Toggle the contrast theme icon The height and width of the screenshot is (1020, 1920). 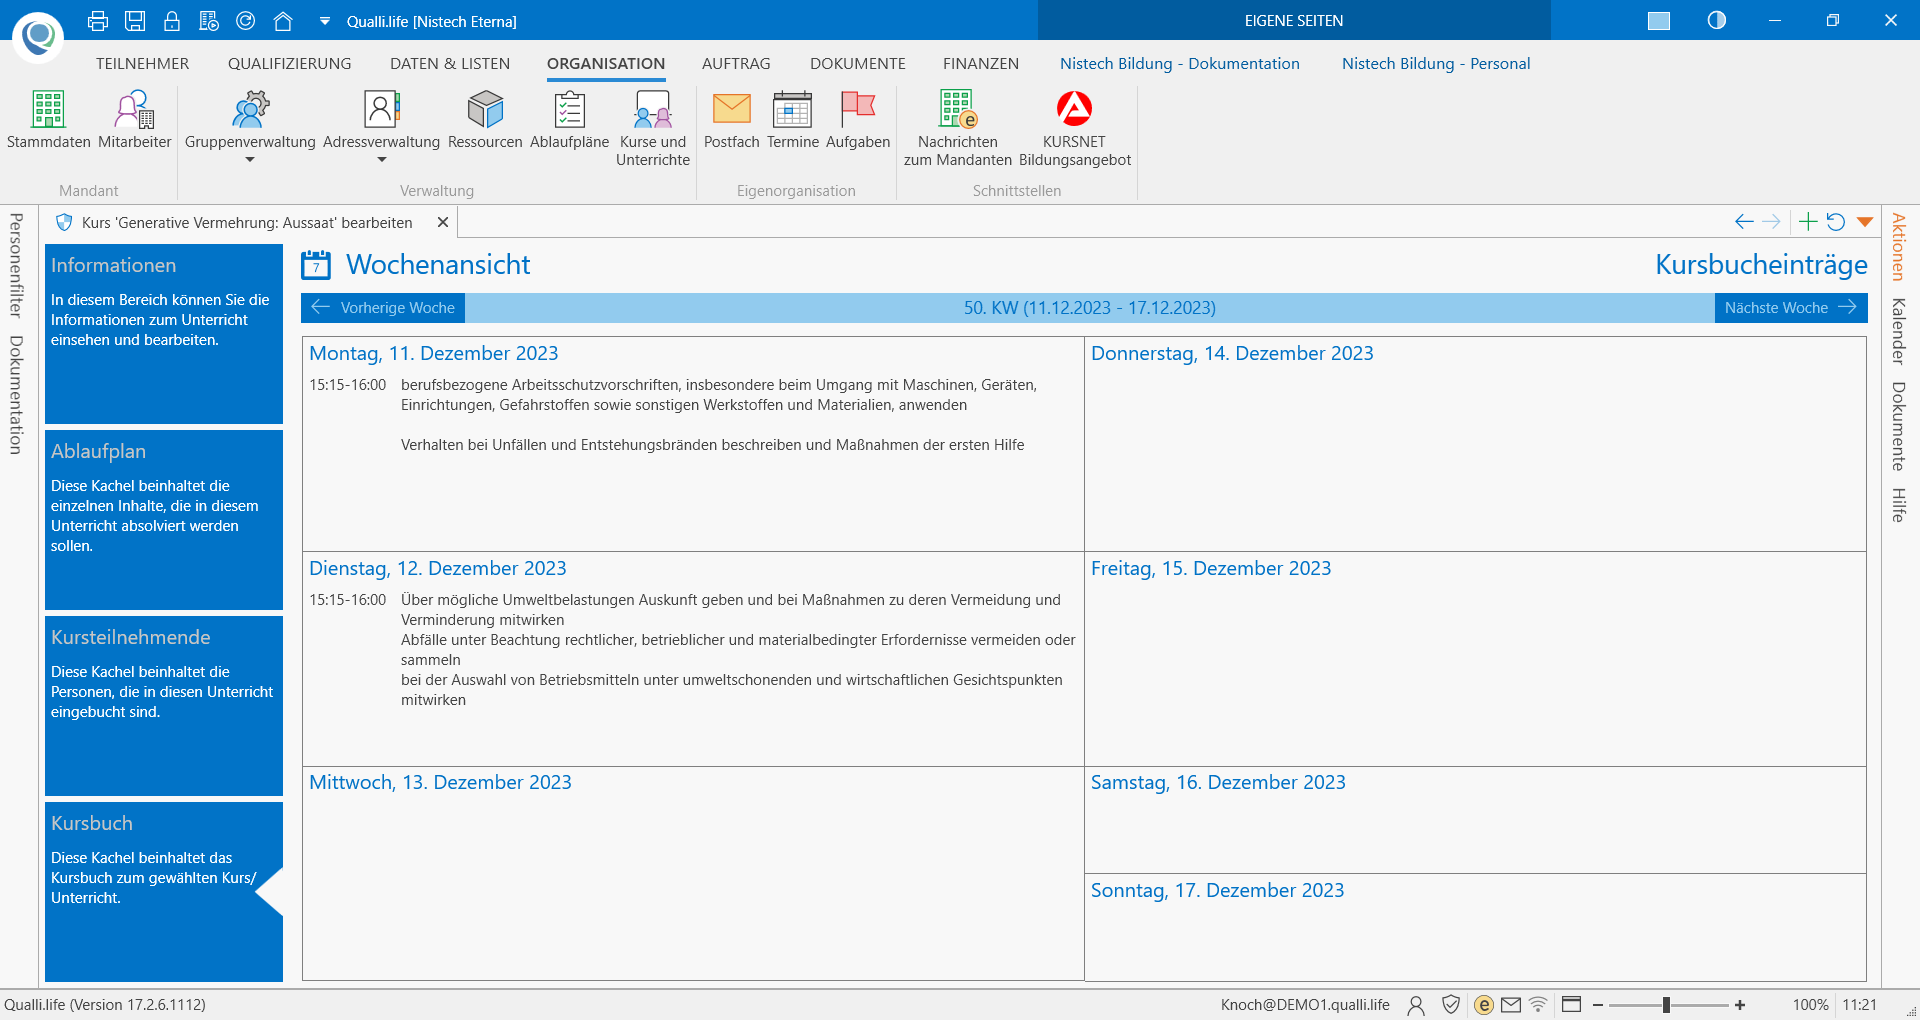(x=1716, y=21)
